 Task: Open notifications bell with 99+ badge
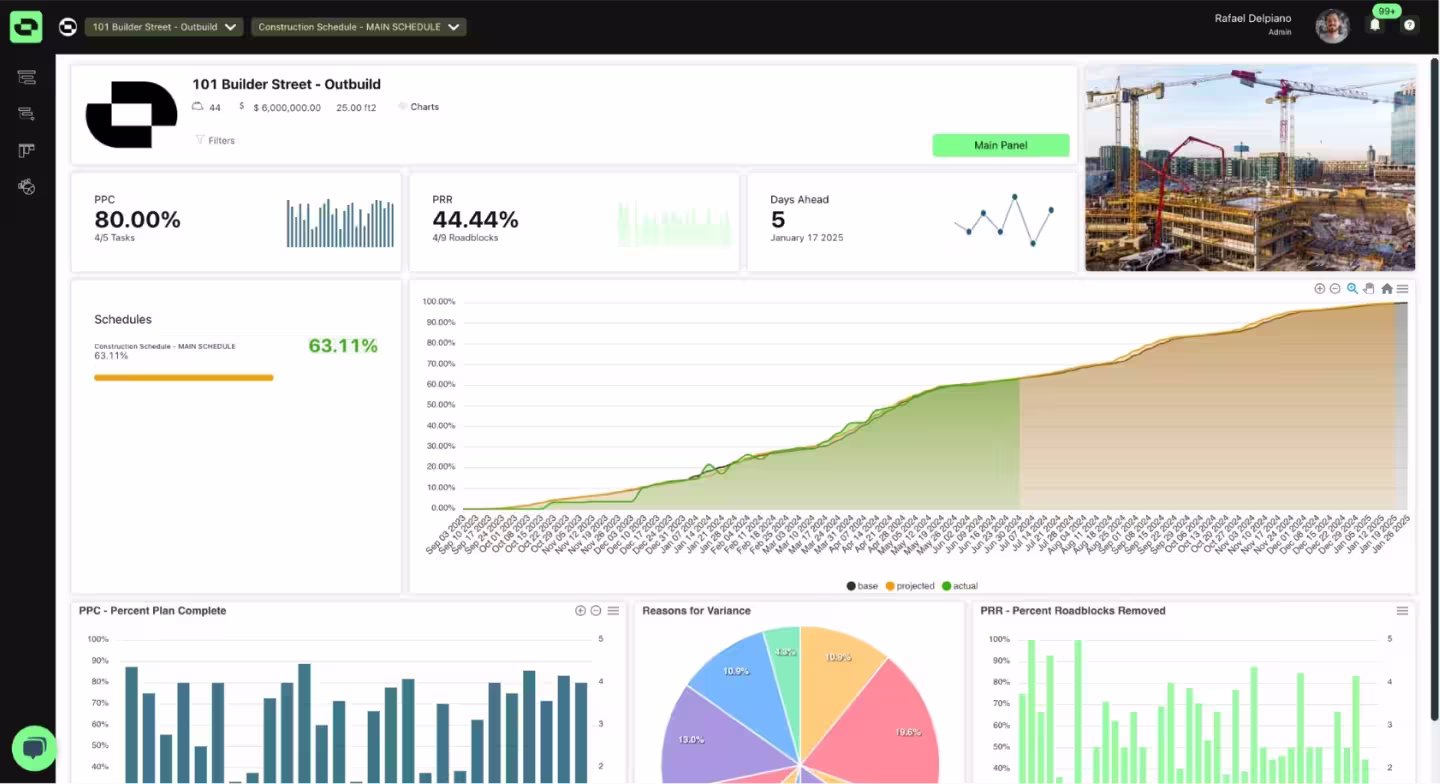pos(1375,25)
